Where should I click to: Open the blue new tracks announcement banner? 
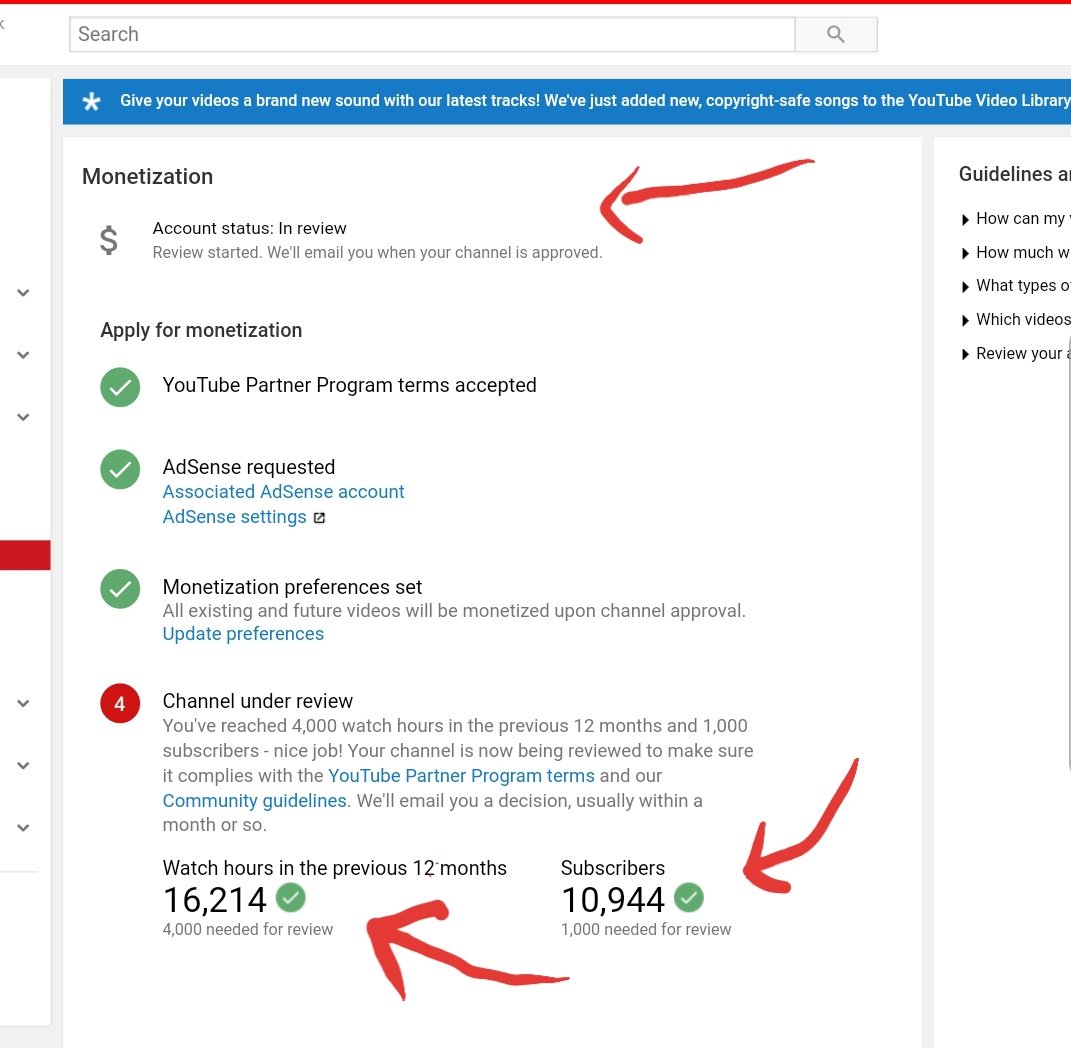pyautogui.click(x=567, y=101)
